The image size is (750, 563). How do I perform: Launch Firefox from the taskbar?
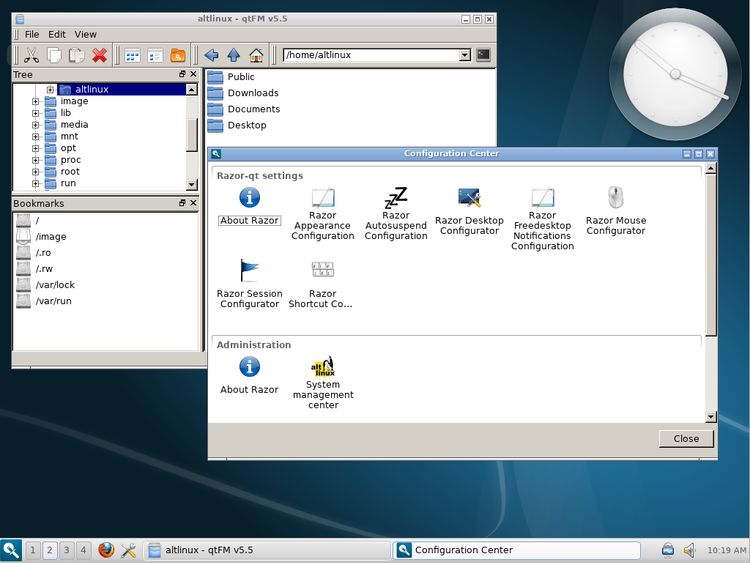pos(106,550)
